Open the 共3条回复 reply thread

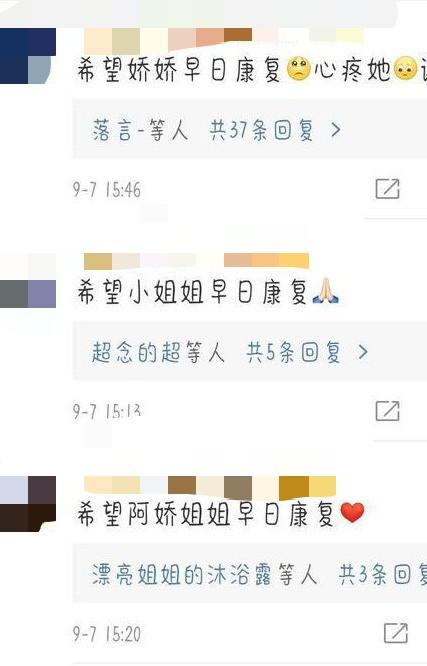(x=382, y=574)
